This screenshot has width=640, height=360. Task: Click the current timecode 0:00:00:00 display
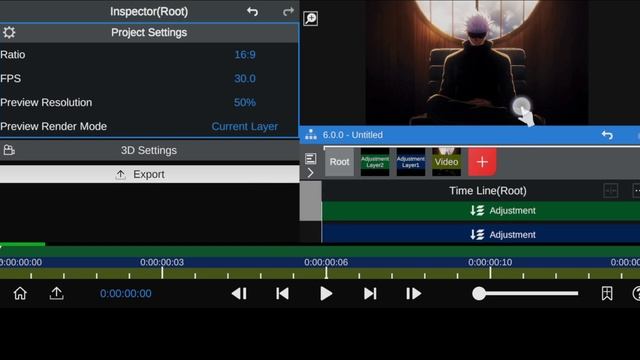click(x=126, y=293)
